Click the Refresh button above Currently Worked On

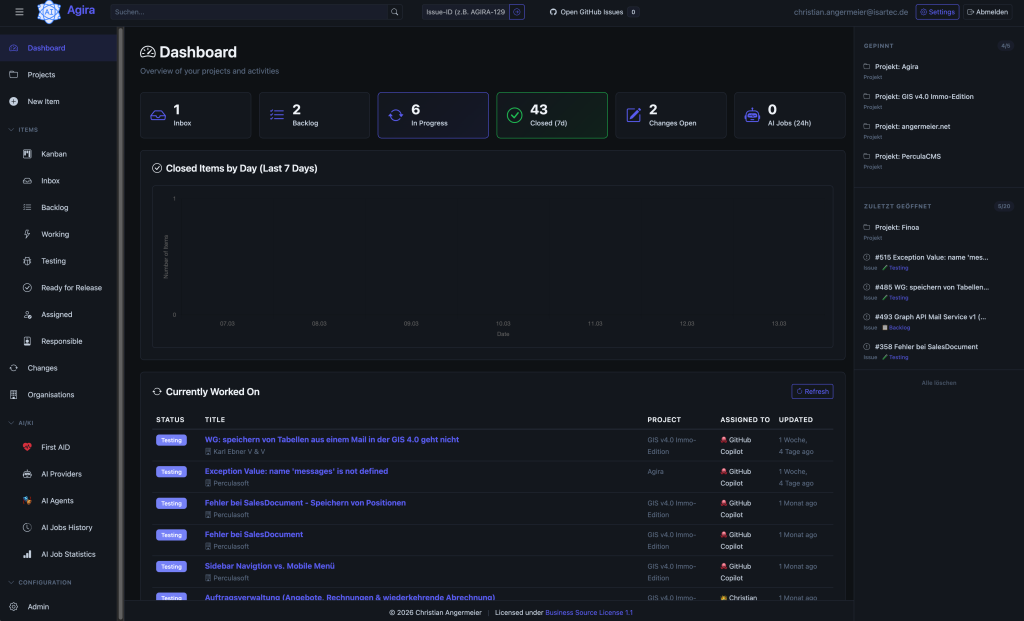tap(812, 391)
